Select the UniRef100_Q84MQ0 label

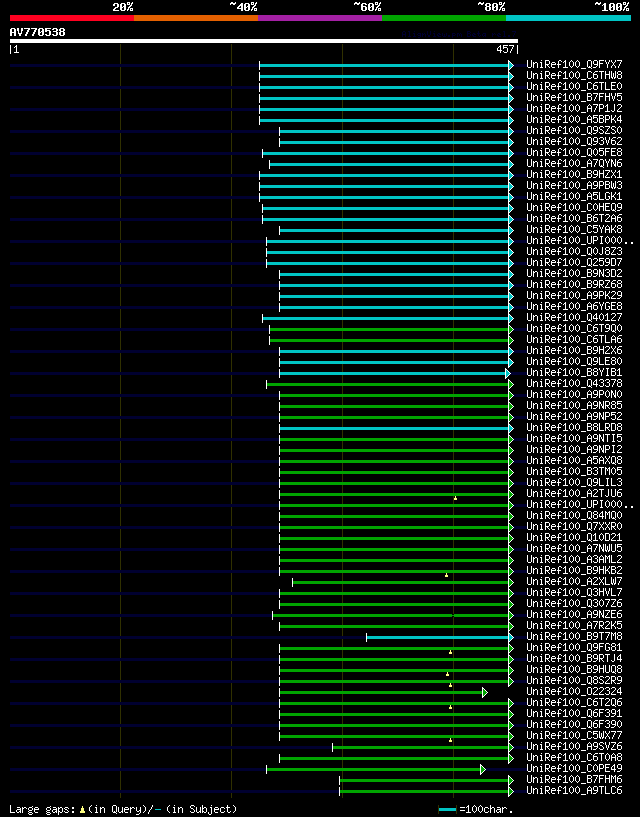tap(574, 516)
